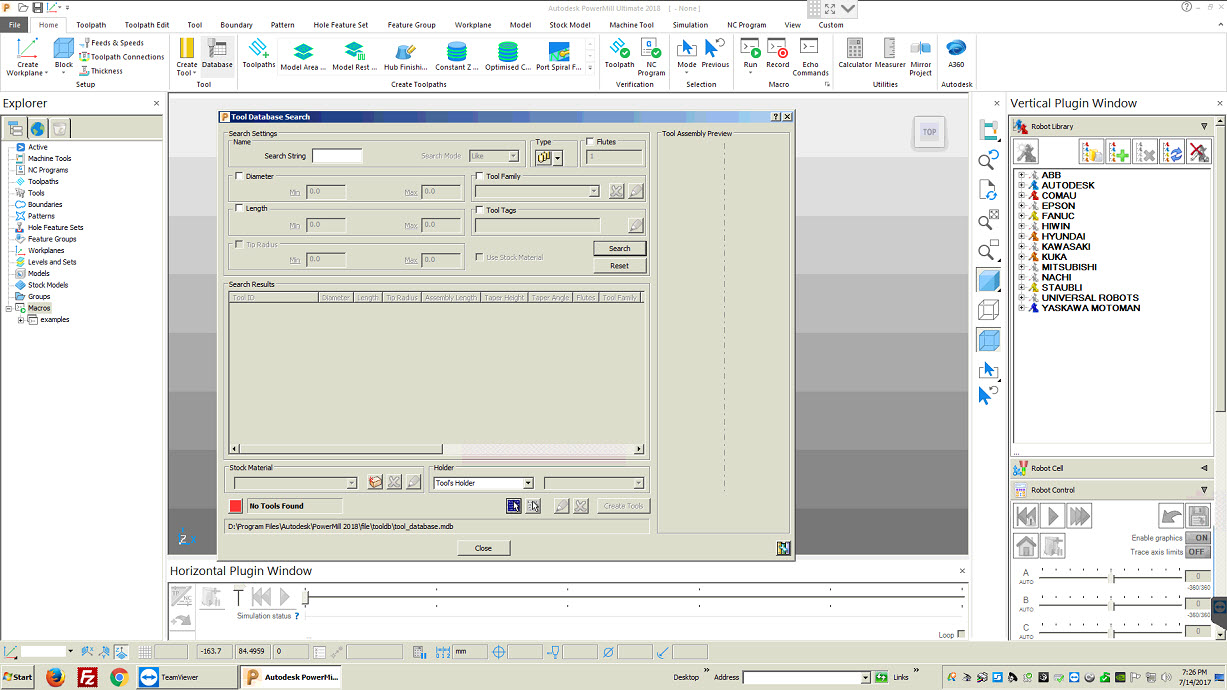Click the simulation timeline slider handle
1227x690 pixels.
click(306, 597)
